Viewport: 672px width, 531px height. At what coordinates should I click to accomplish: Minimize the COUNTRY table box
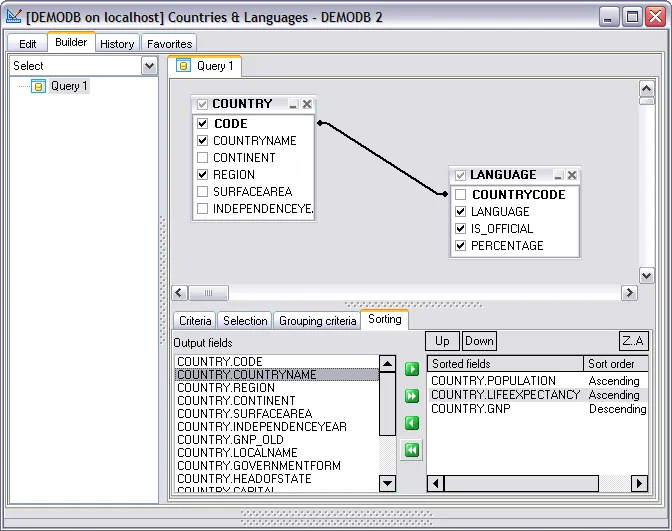[293, 104]
